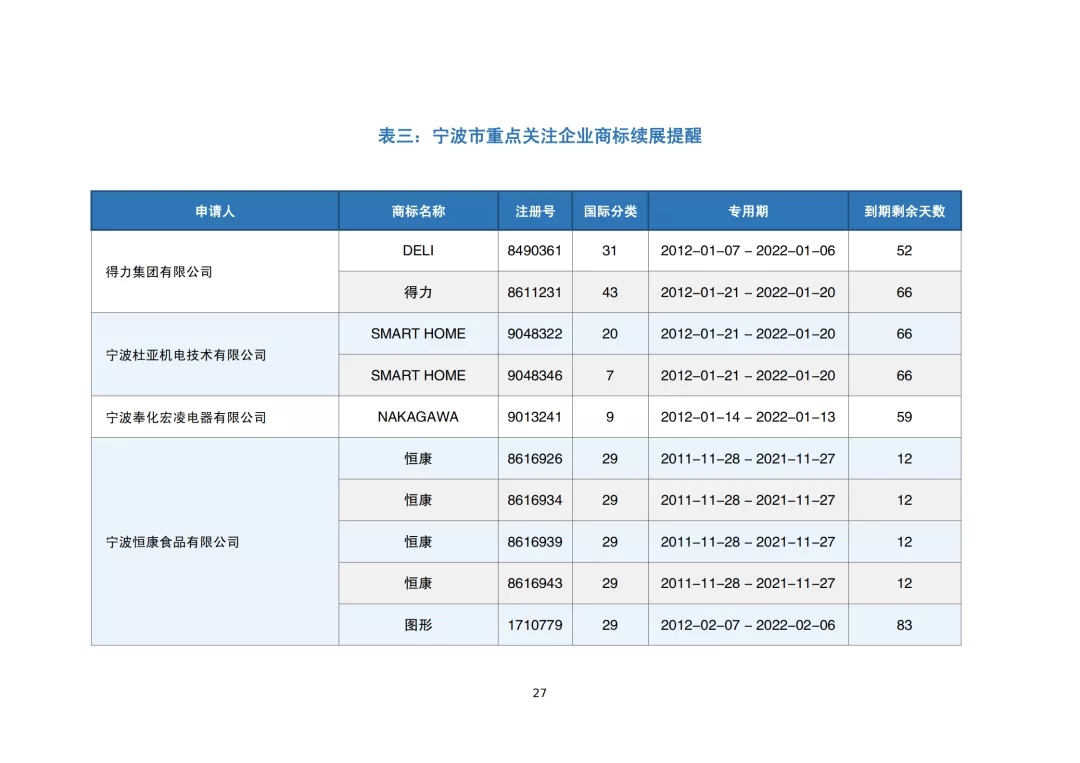This screenshot has width=1080, height=763.
Task: Select class 20 in row 9048322
Action: (x=610, y=334)
